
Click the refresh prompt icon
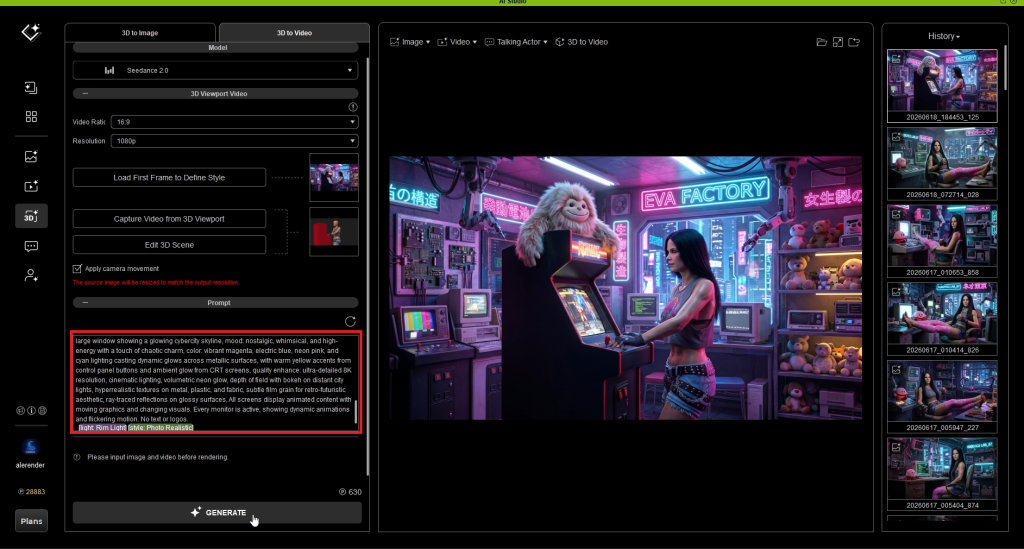coord(350,321)
